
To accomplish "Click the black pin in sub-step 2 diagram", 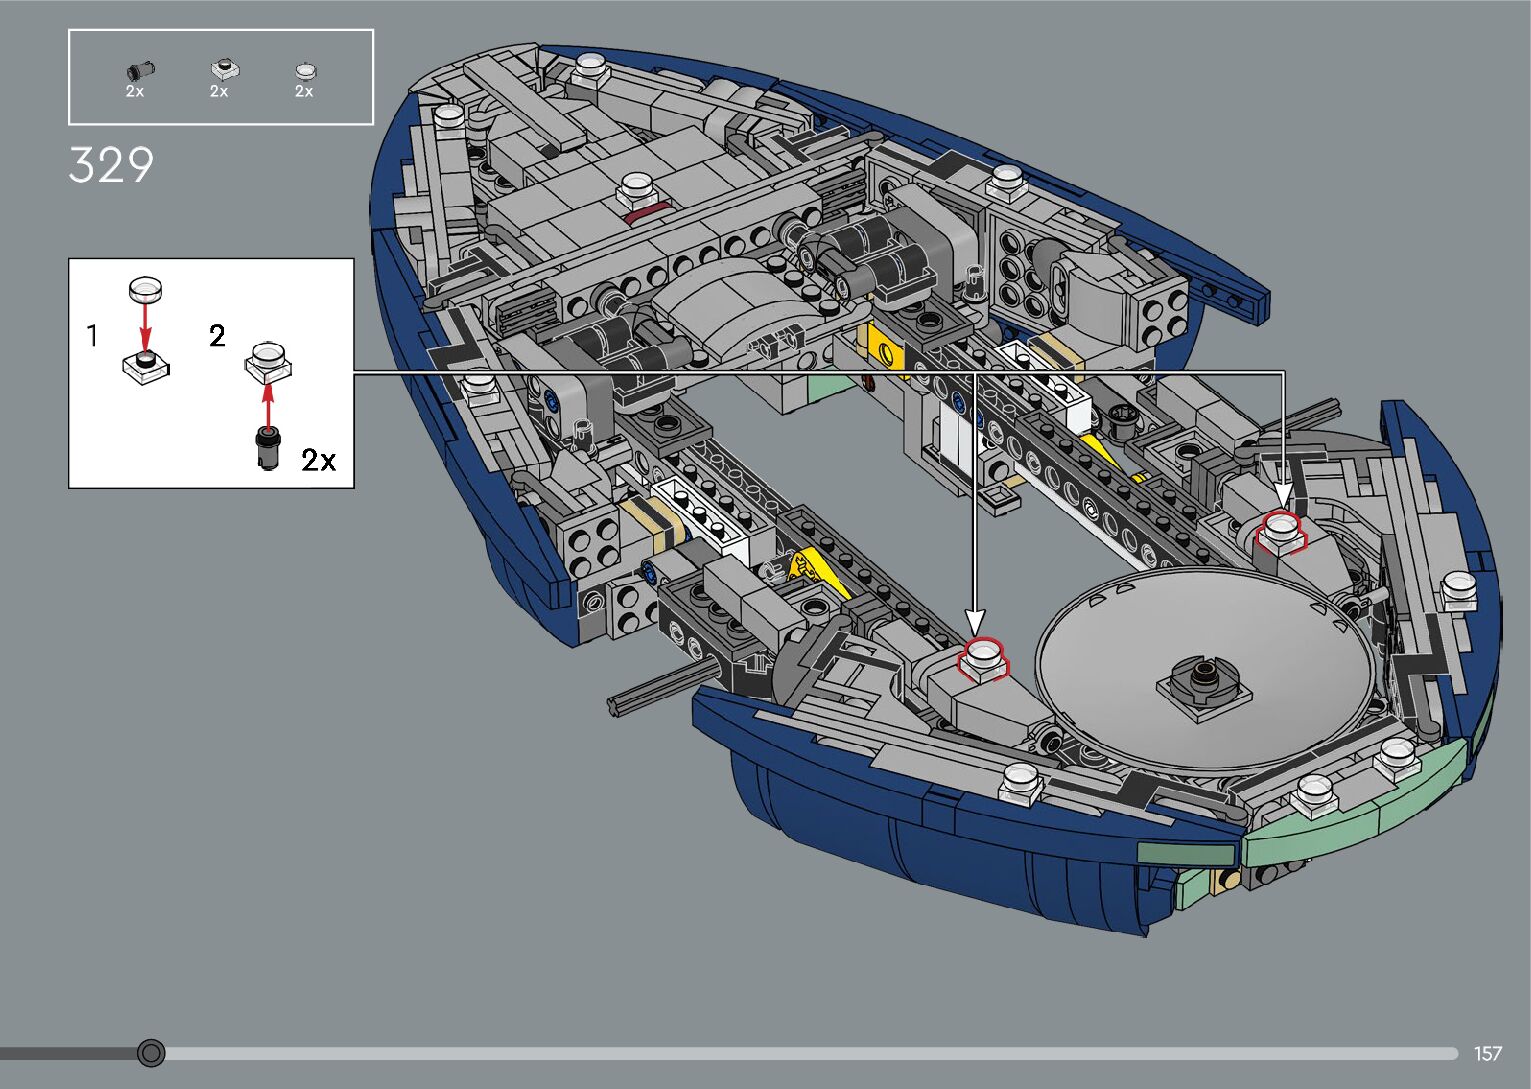I will coord(267,448).
